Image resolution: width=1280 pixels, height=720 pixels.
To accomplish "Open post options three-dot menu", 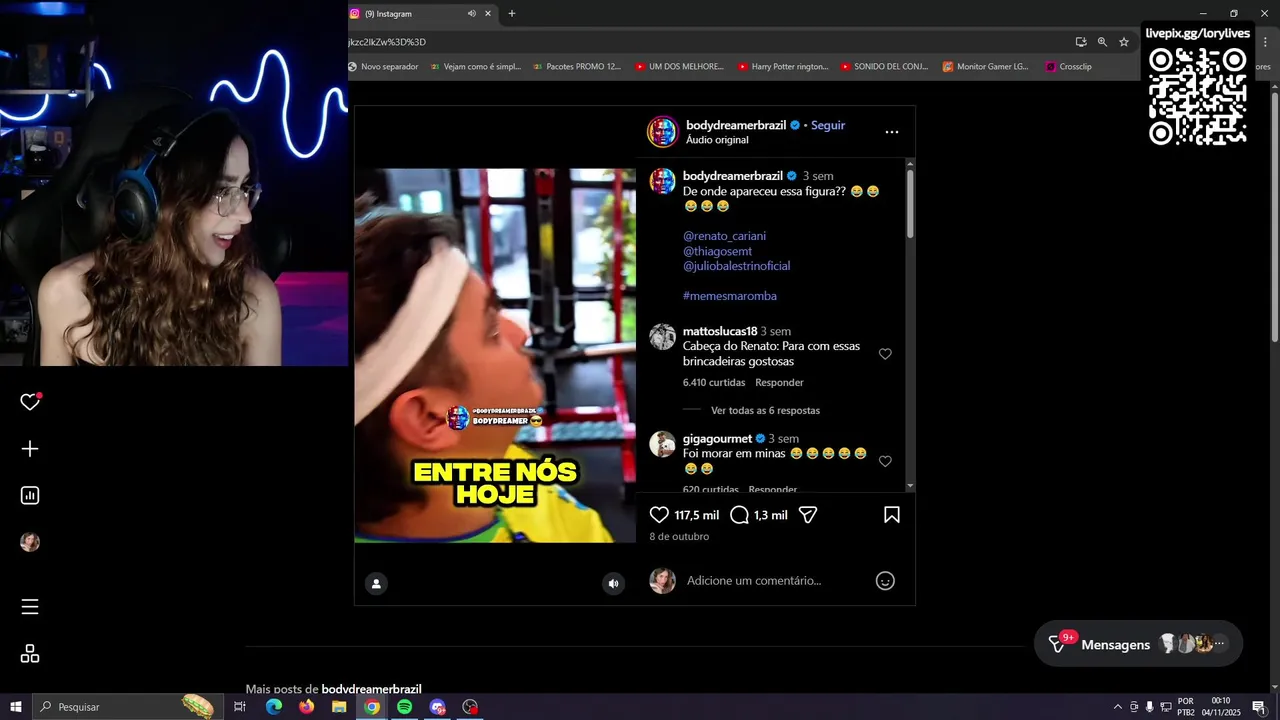I will tap(892, 132).
